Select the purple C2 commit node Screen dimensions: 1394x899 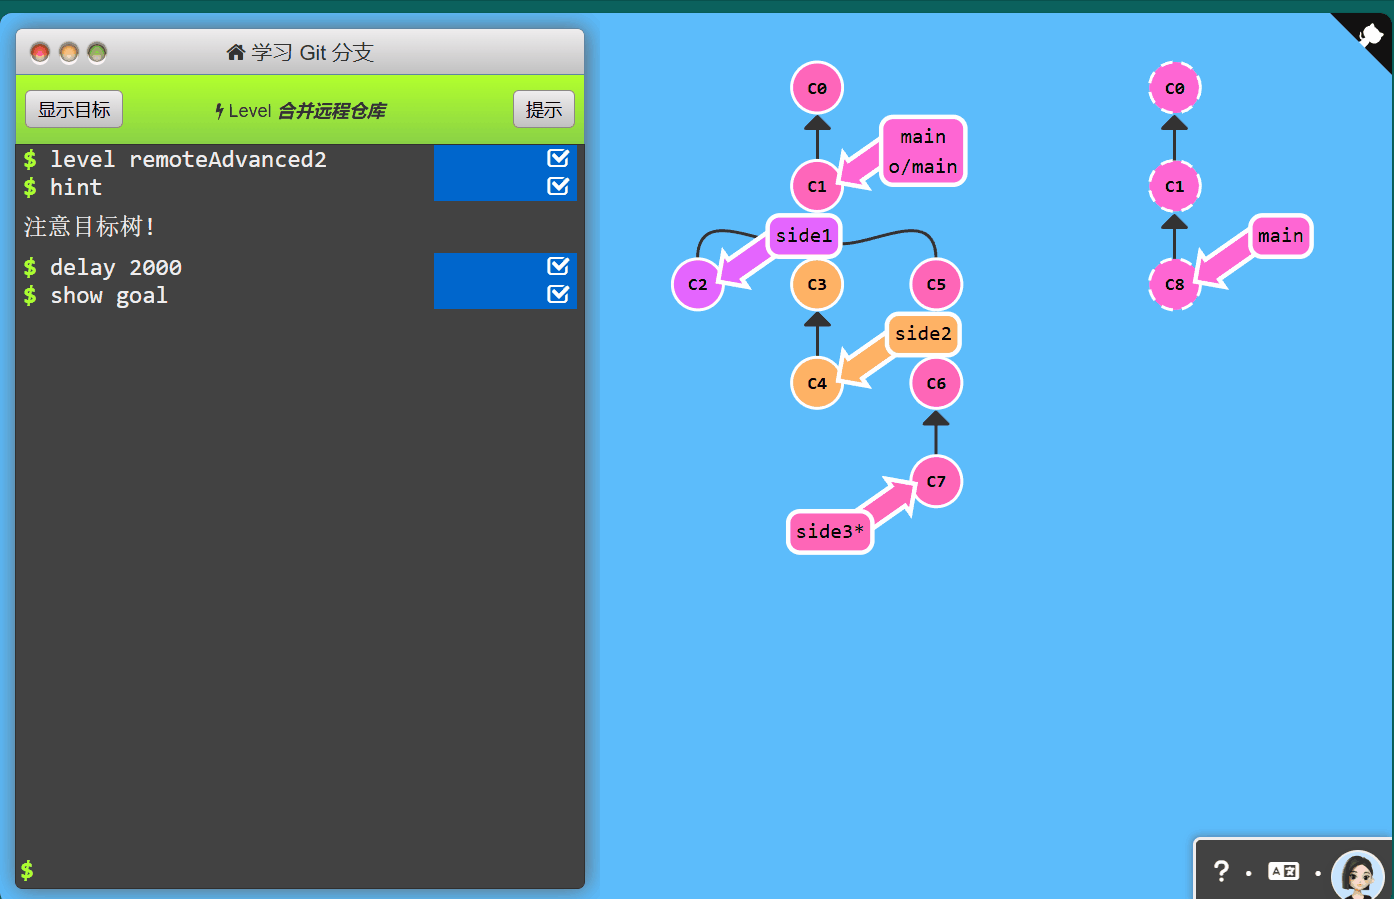pyautogui.click(x=697, y=284)
